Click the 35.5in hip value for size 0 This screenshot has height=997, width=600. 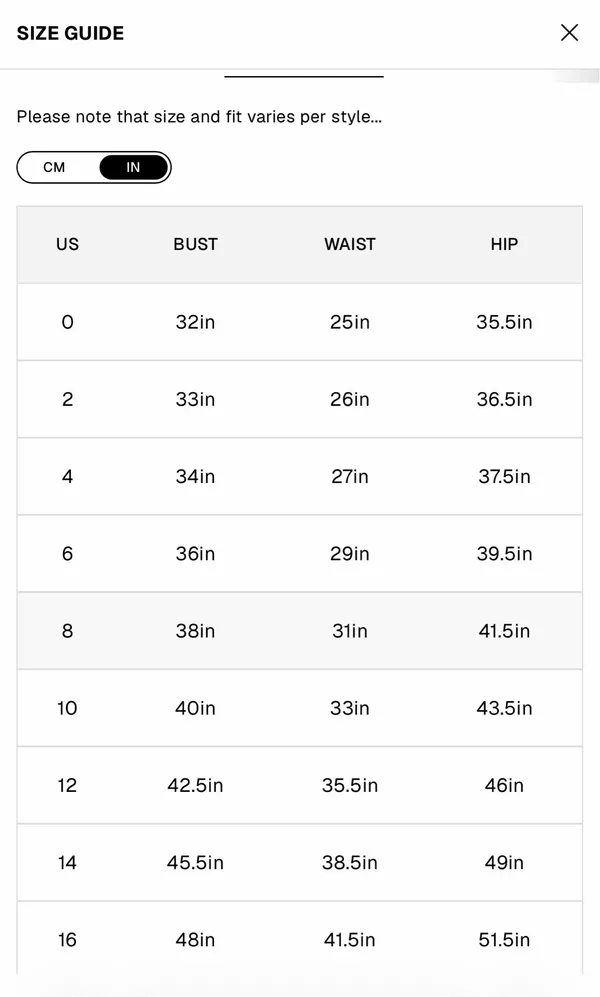click(x=504, y=322)
